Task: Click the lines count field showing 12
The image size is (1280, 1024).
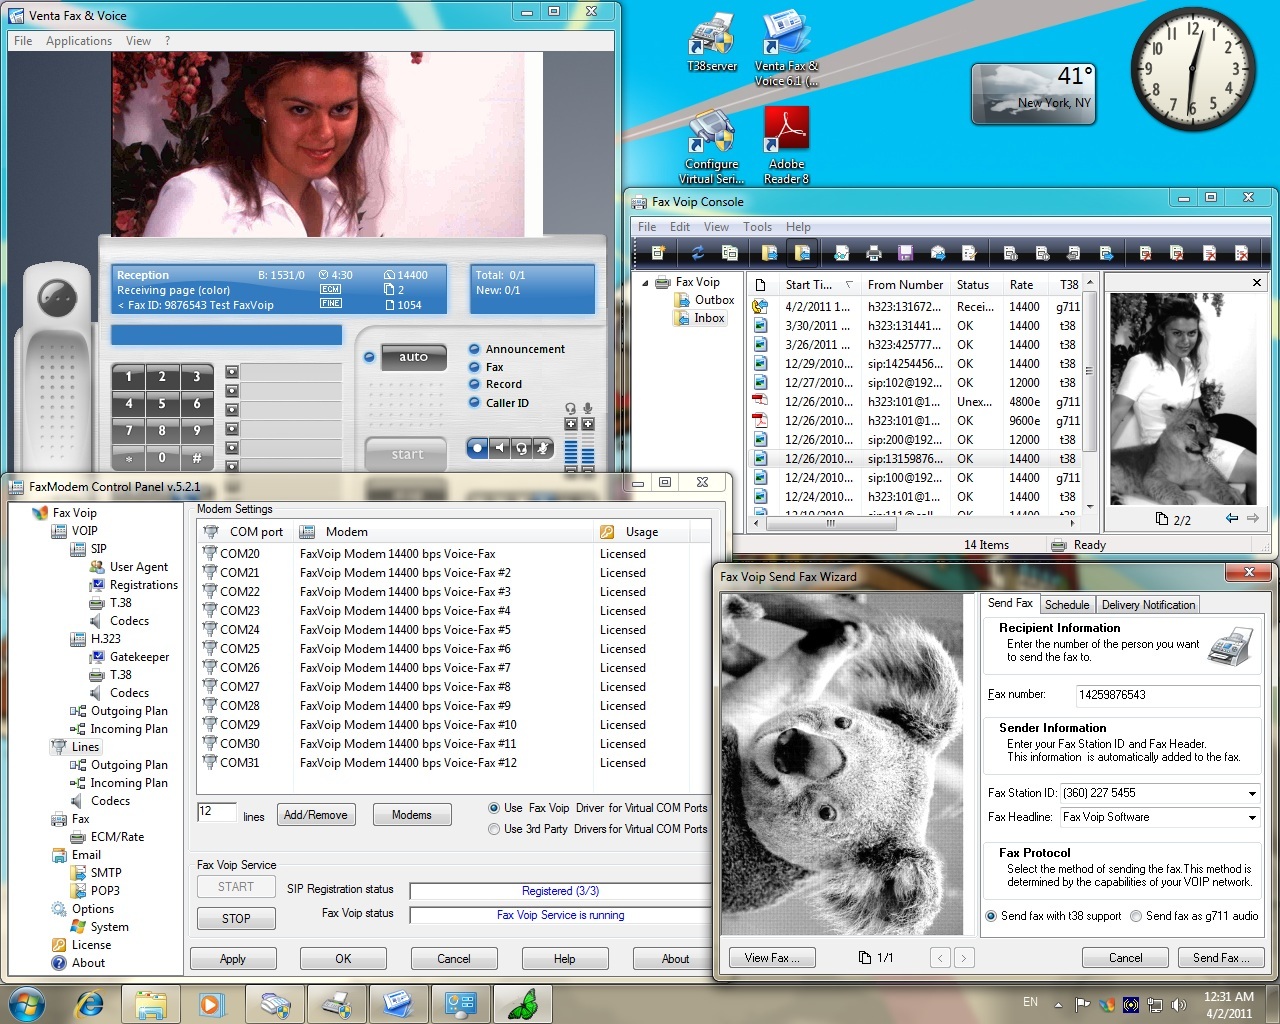Action: tap(217, 812)
